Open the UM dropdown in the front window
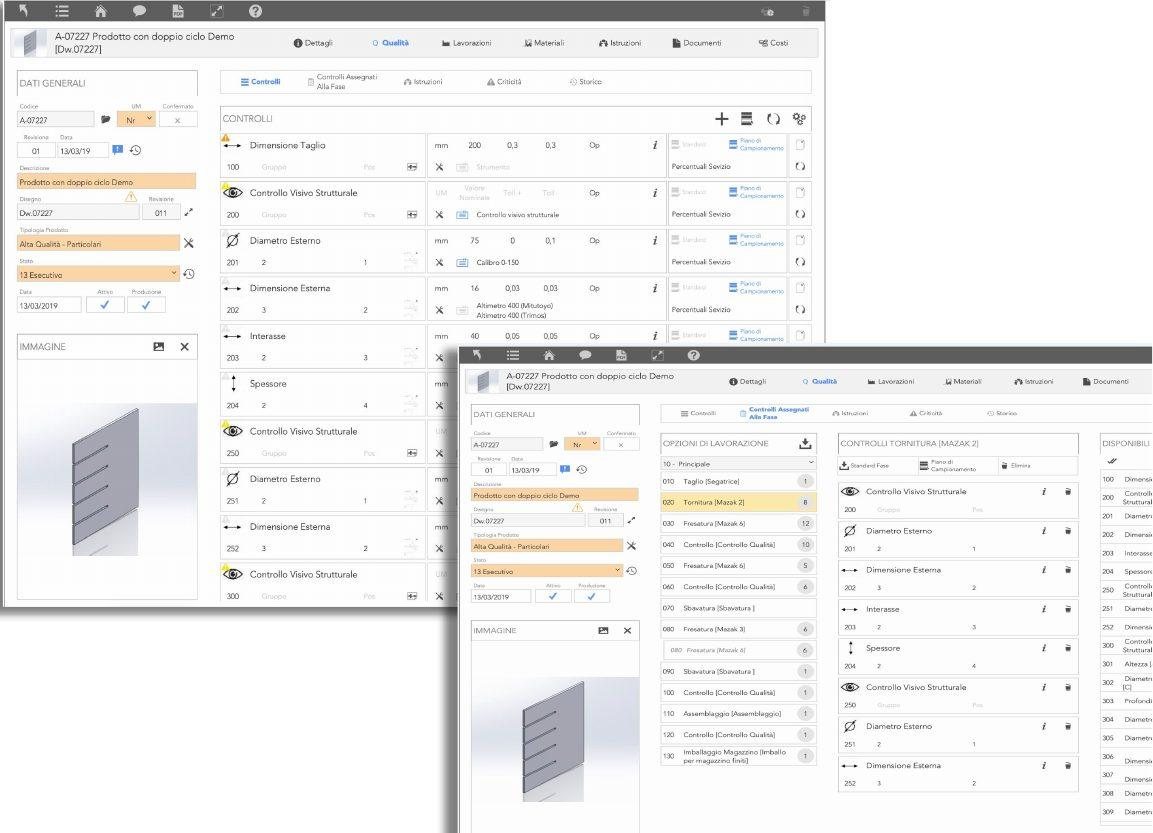1153x833 pixels. coord(582,445)
